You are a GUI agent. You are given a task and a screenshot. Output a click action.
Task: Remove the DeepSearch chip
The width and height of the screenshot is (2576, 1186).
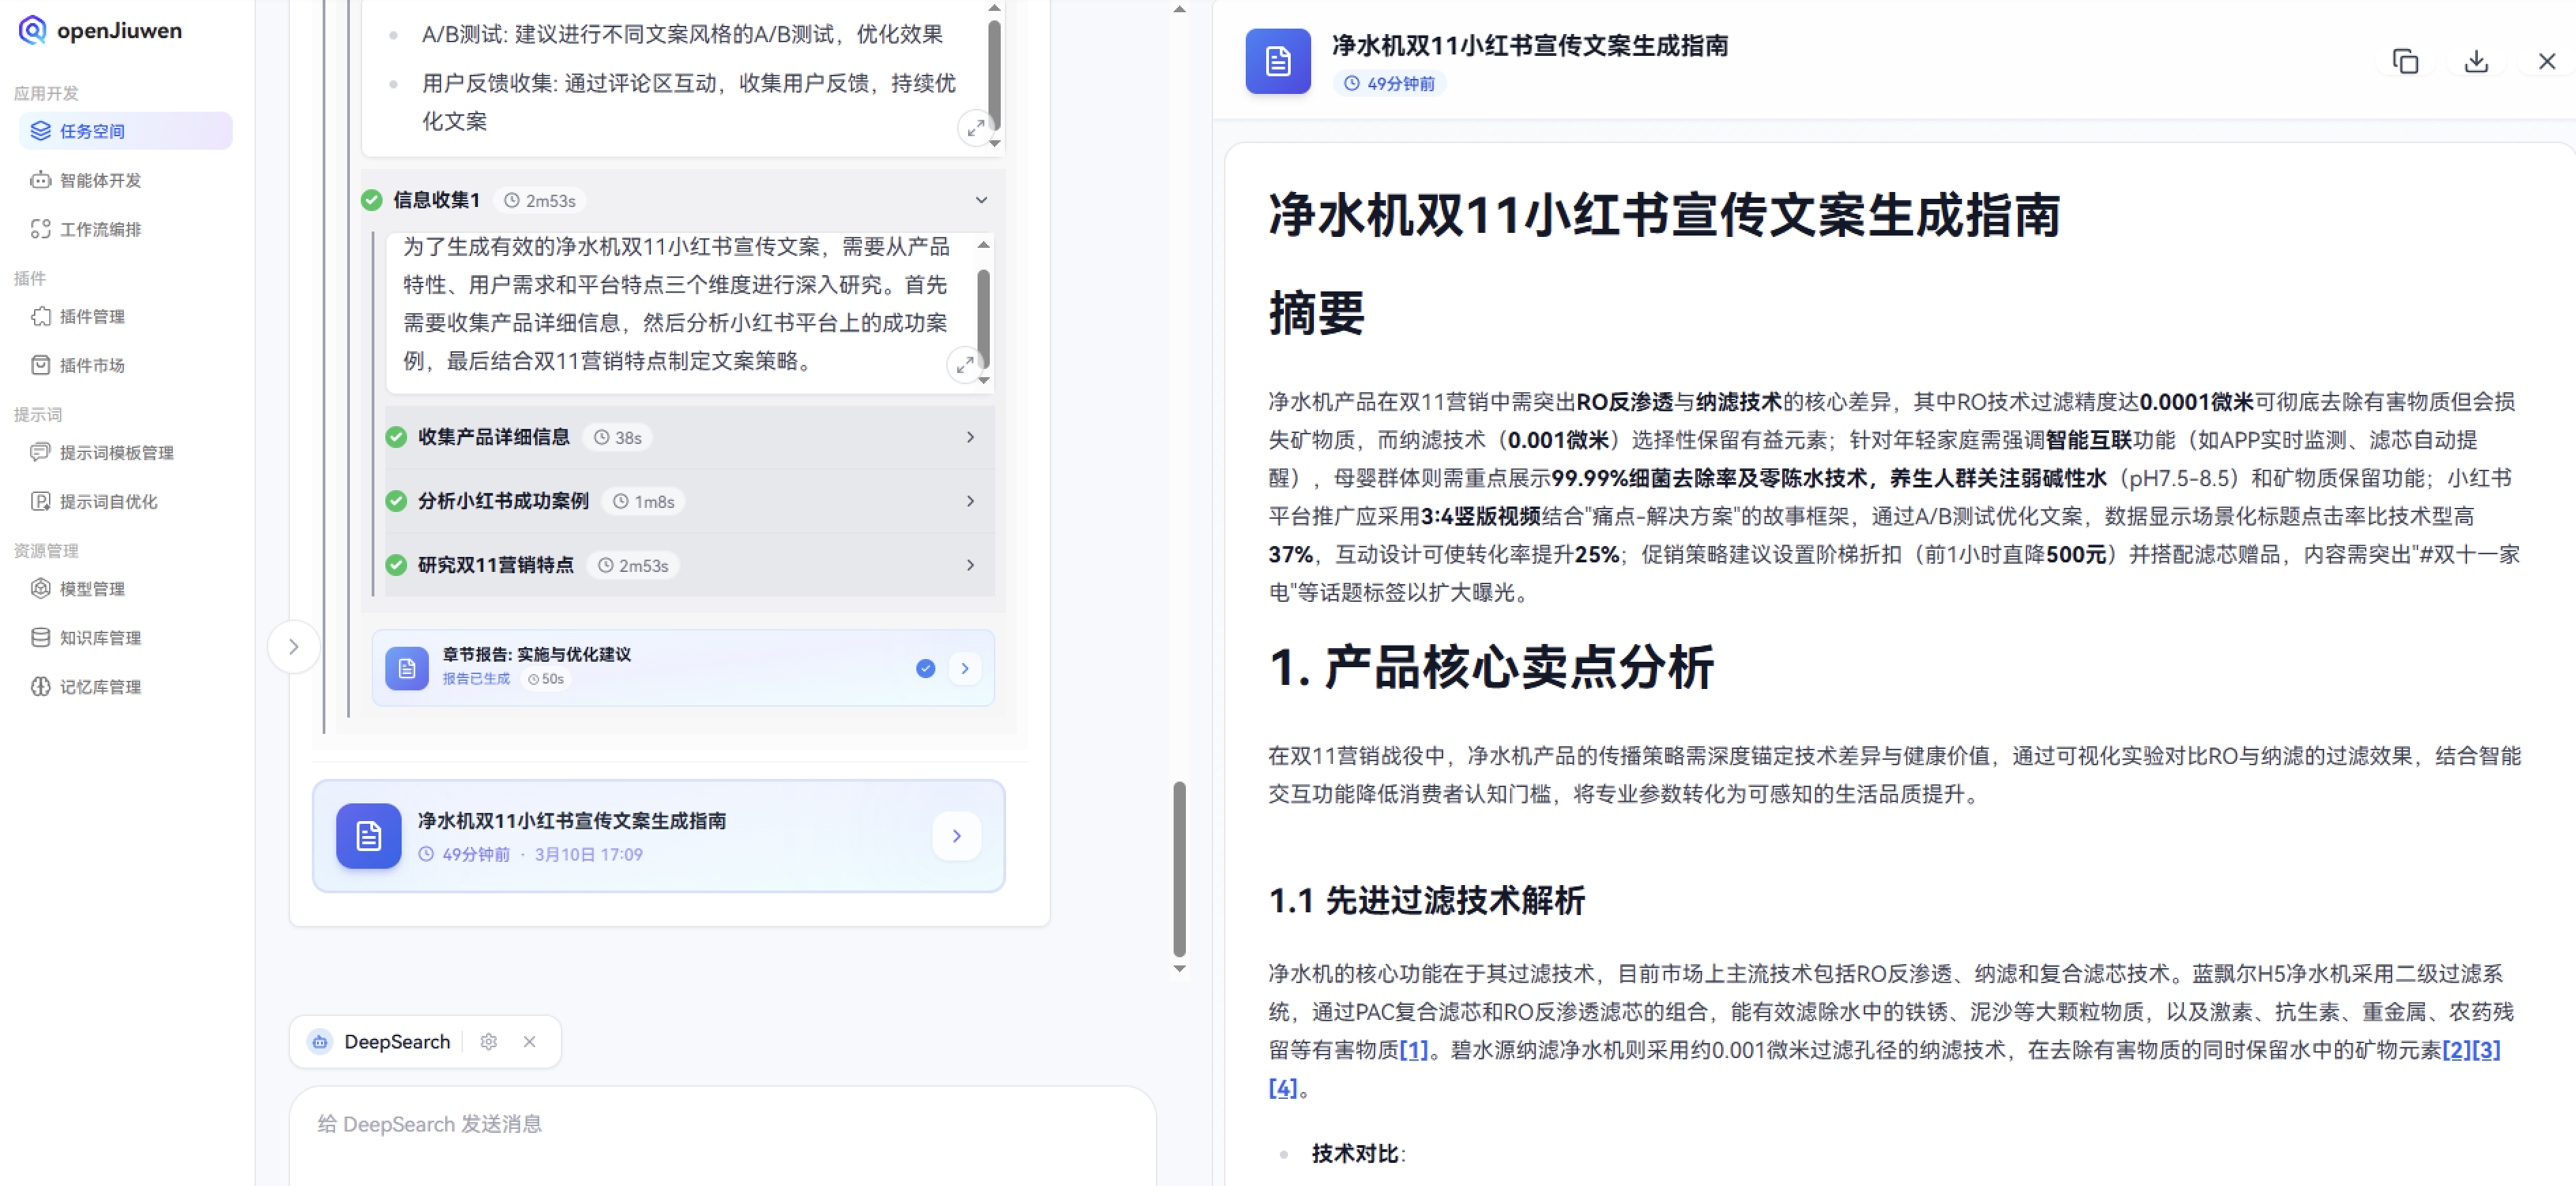[x=529, y=1041]
